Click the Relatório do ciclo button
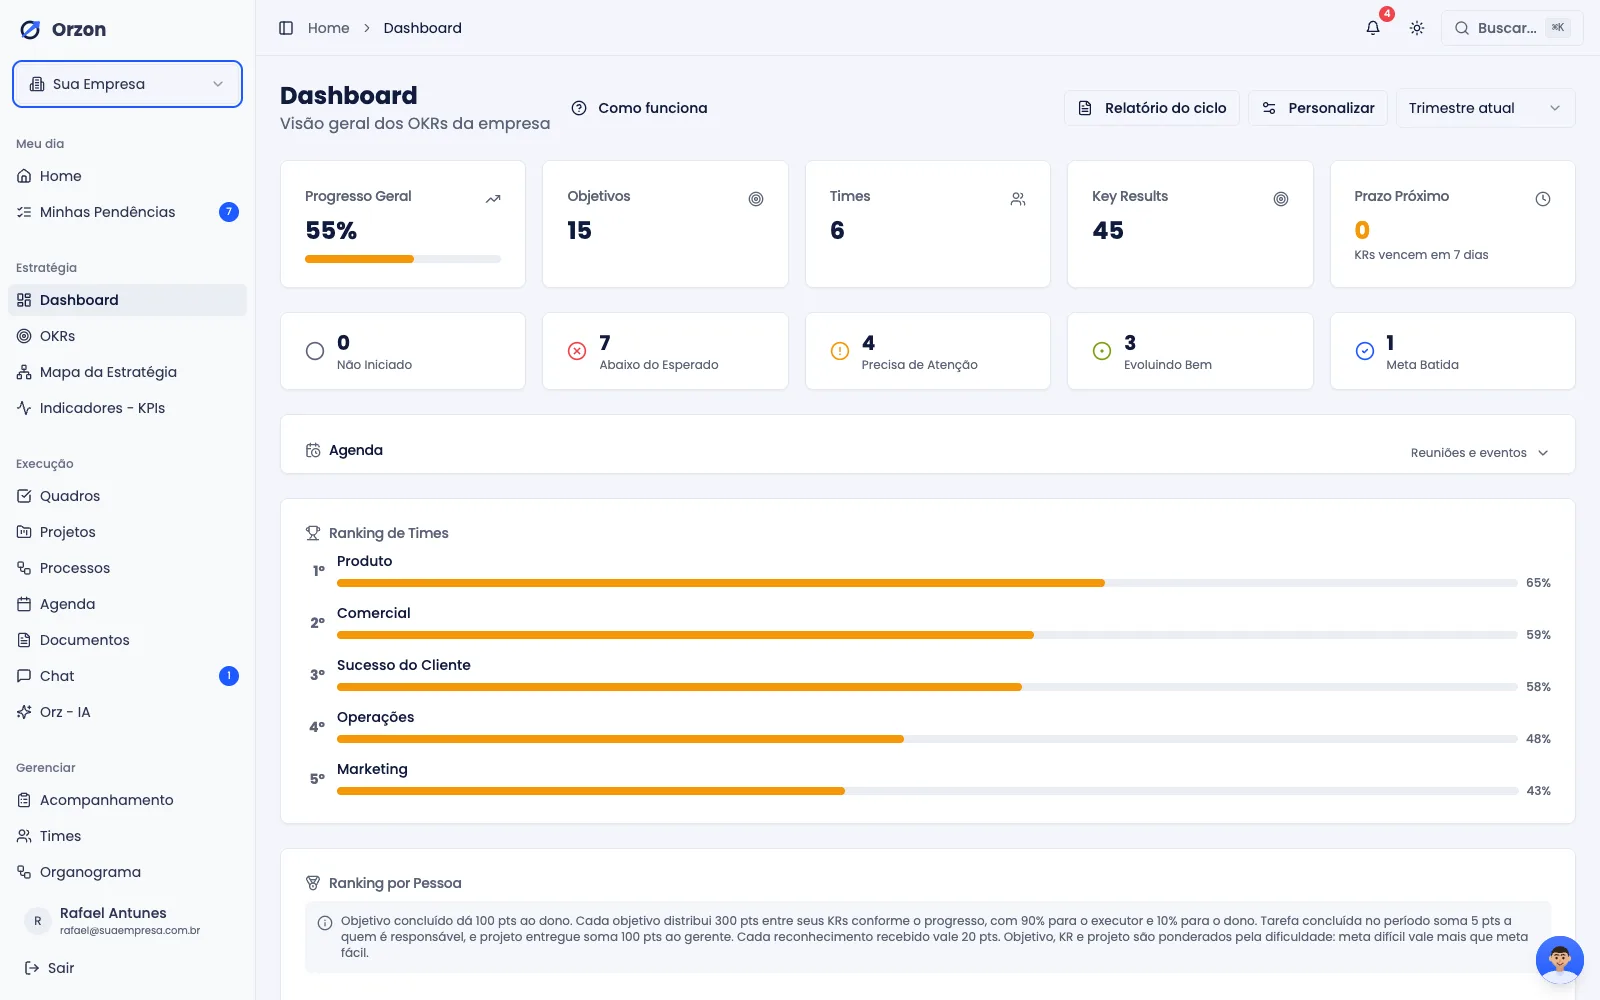The width and height of the screenshot is (1600, 1000). click(x=1152, y=108)
